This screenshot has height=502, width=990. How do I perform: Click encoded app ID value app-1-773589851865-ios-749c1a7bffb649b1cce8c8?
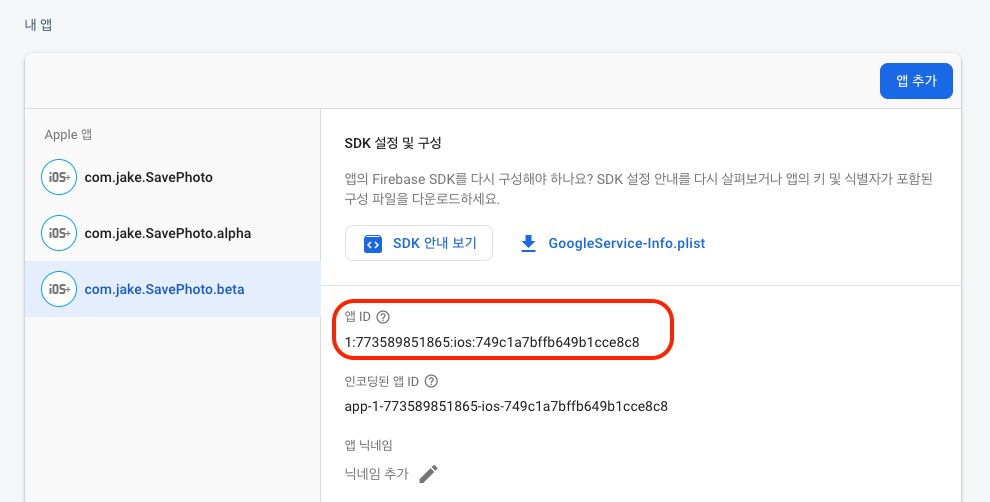point(506,406)
